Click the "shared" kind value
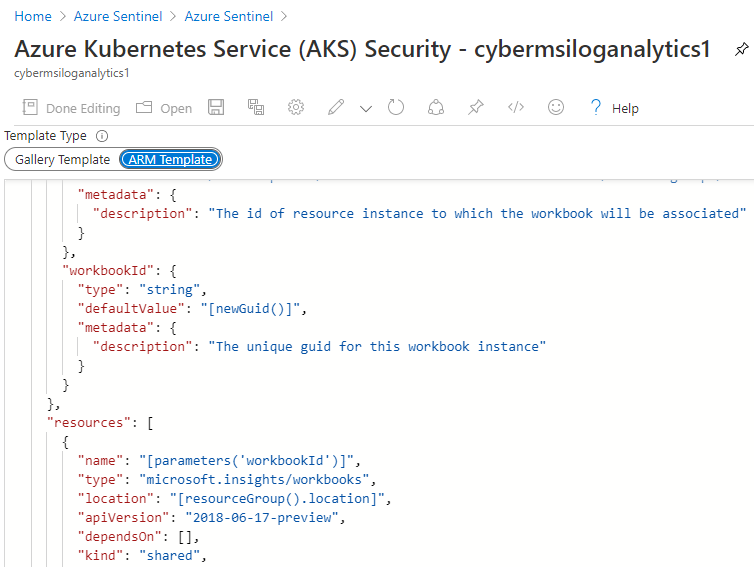This screenshot has height=567, width=754. click(170, 555)
